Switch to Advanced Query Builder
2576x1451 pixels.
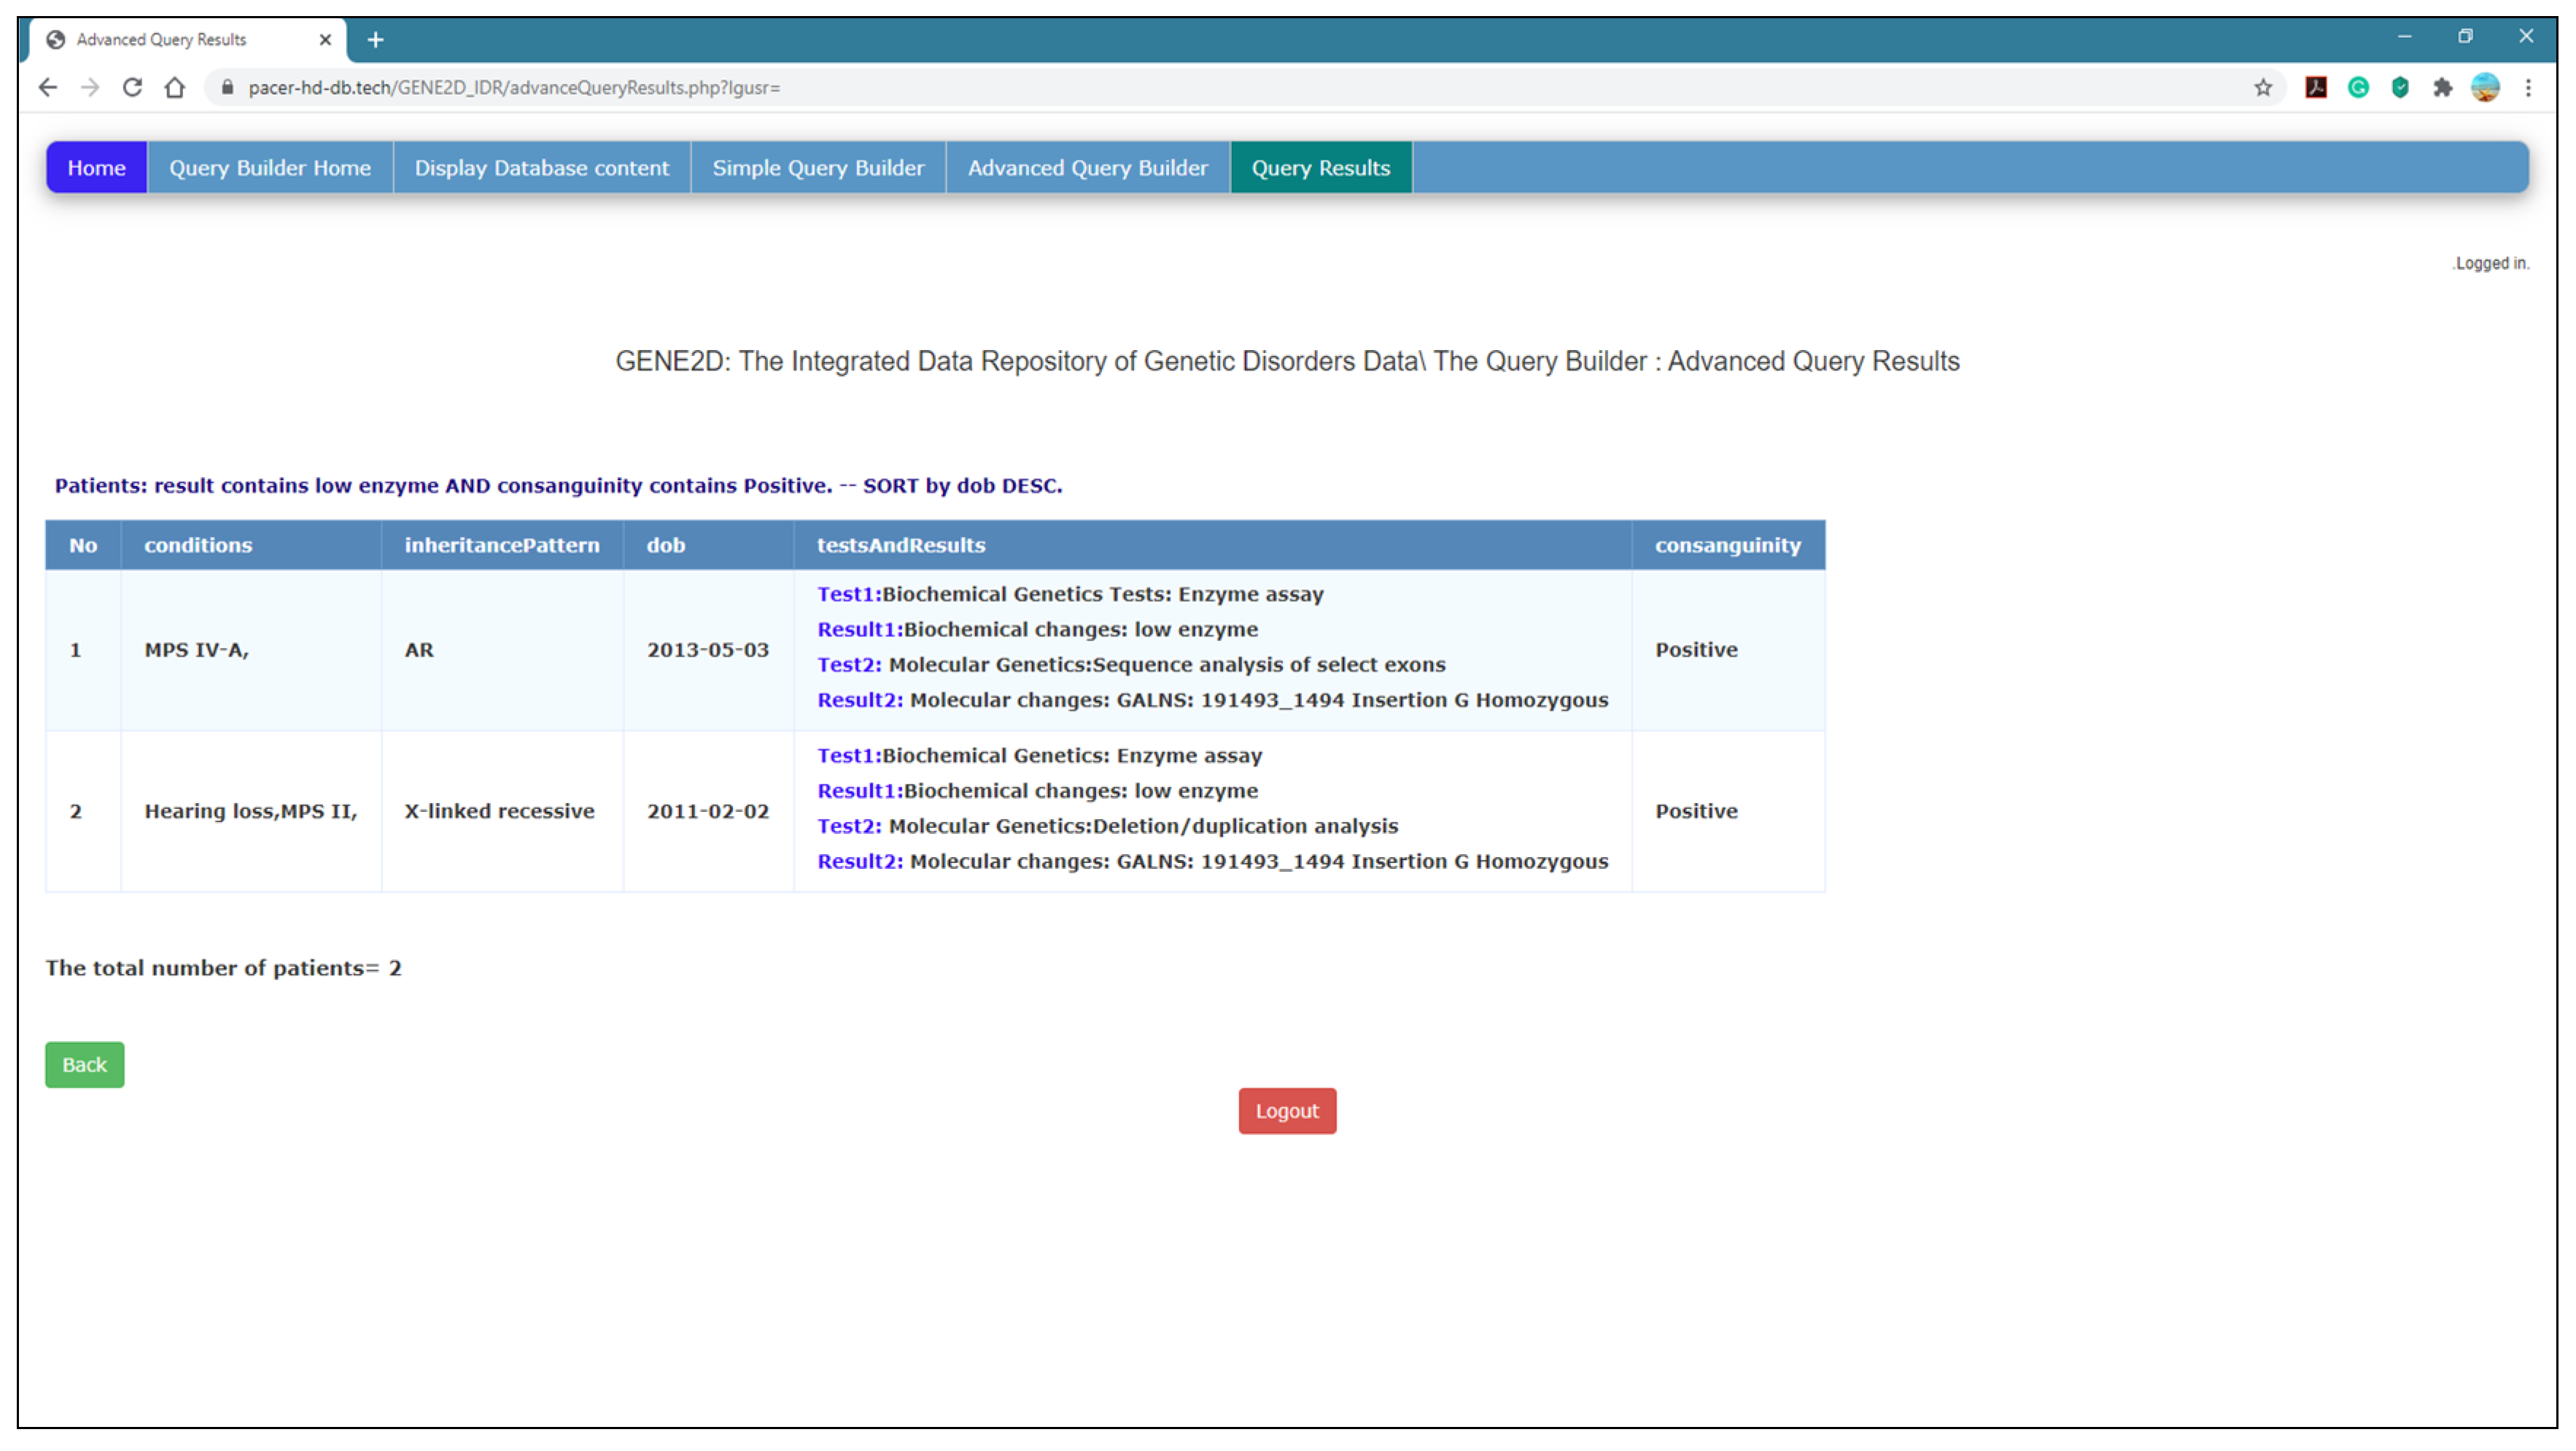(x=1087, y=168)
